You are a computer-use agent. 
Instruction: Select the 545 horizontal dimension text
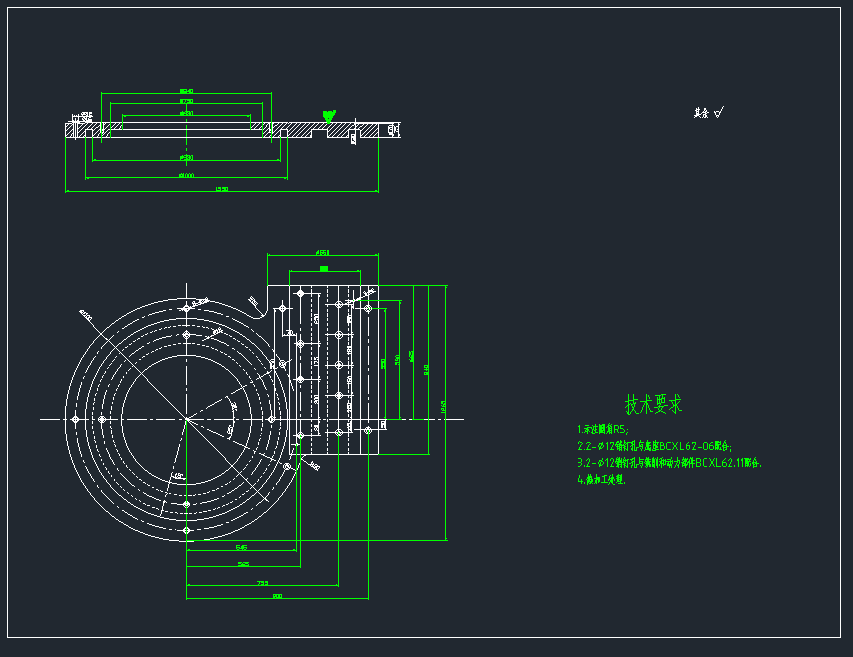click(241, 547)
